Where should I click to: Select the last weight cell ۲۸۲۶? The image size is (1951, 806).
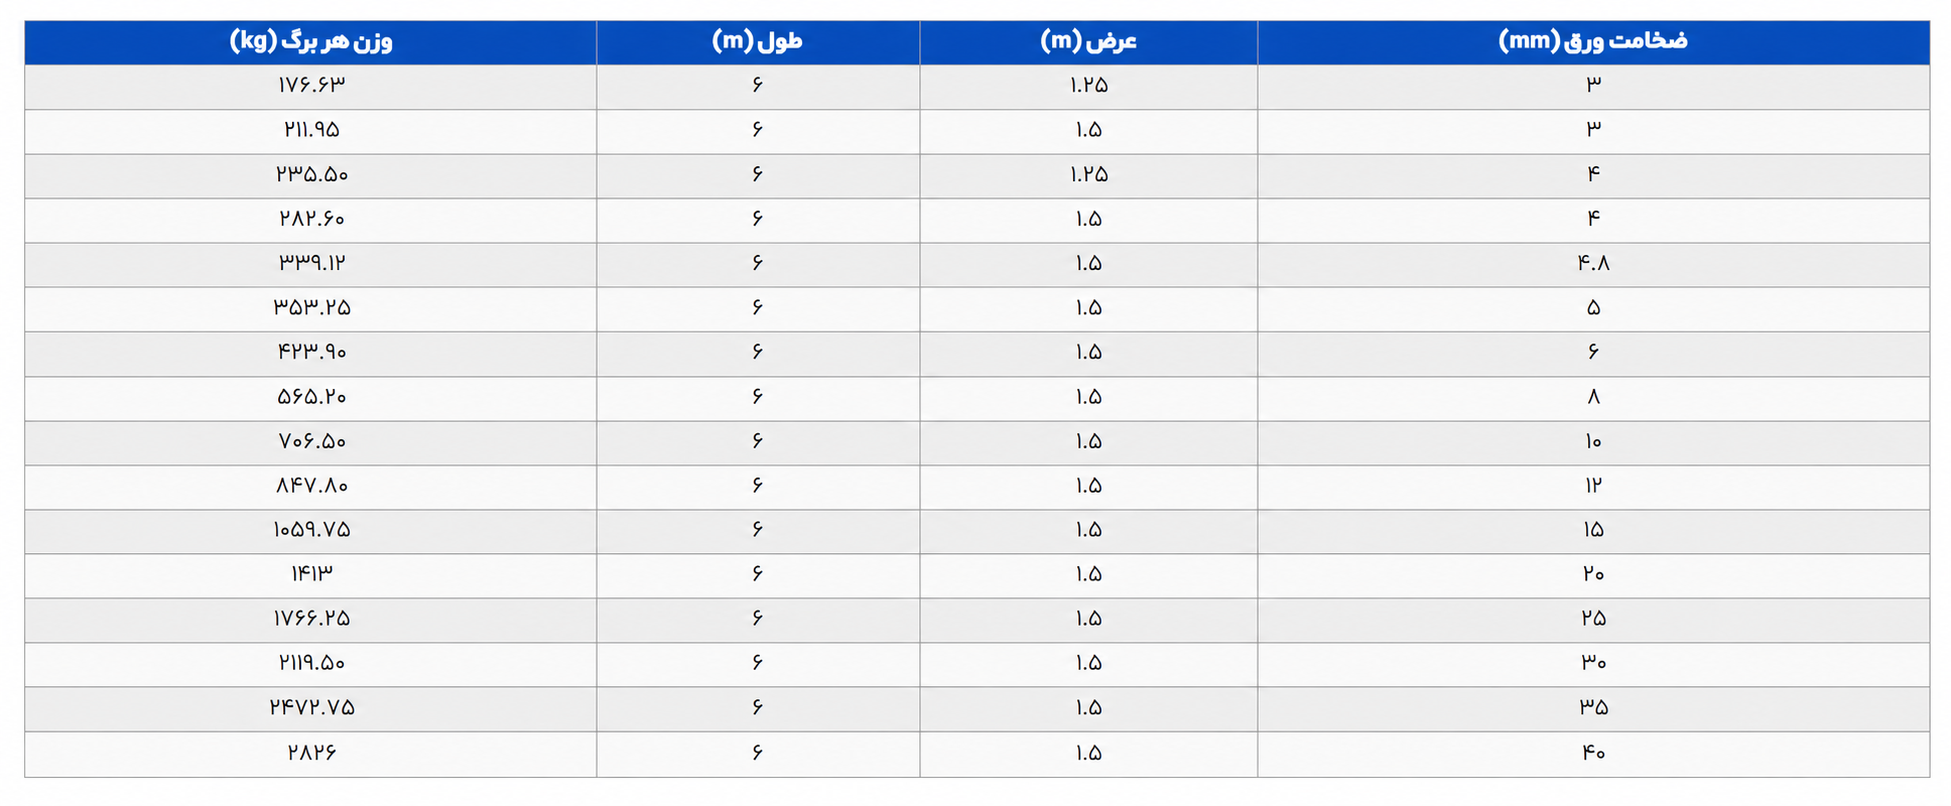[x=311, y=754]
